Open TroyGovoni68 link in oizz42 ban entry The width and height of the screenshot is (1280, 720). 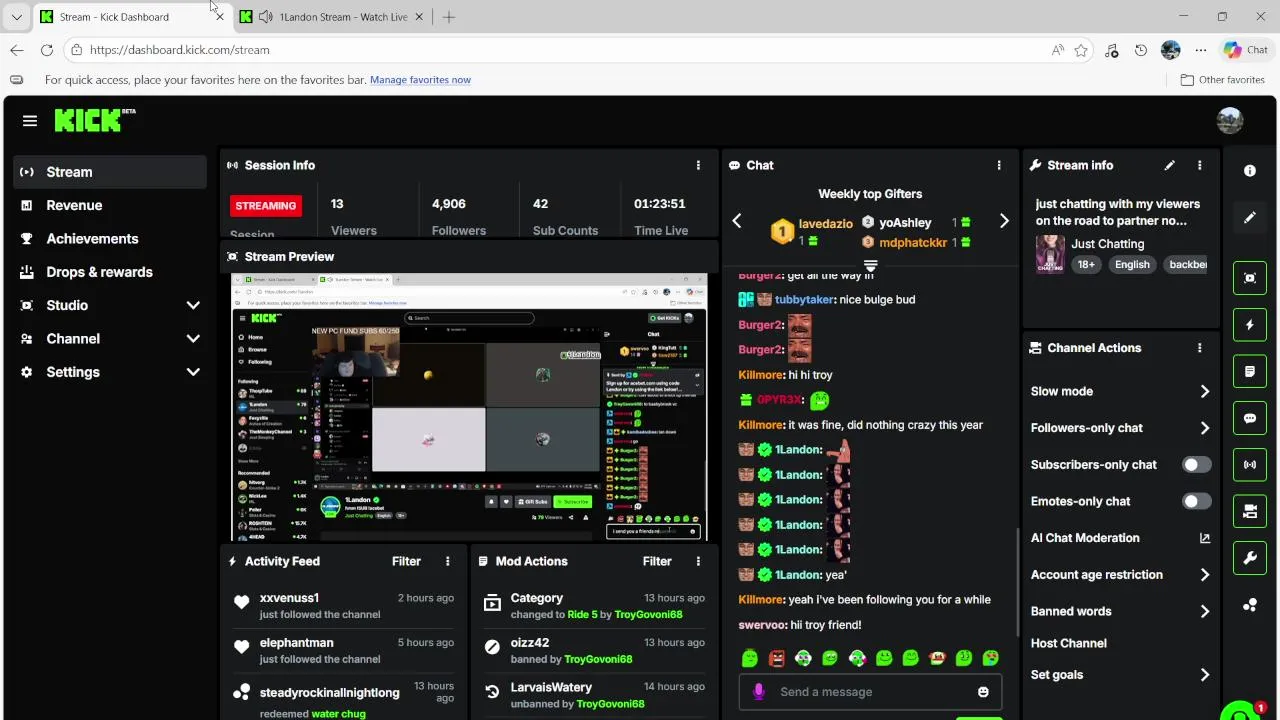tap(598, 659)
